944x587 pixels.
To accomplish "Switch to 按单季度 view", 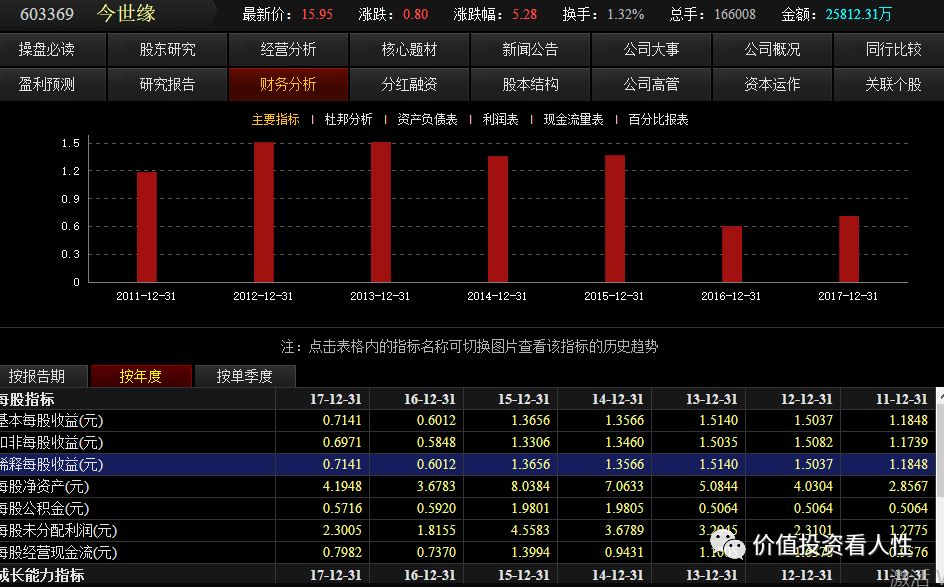I will click(245, 376).
